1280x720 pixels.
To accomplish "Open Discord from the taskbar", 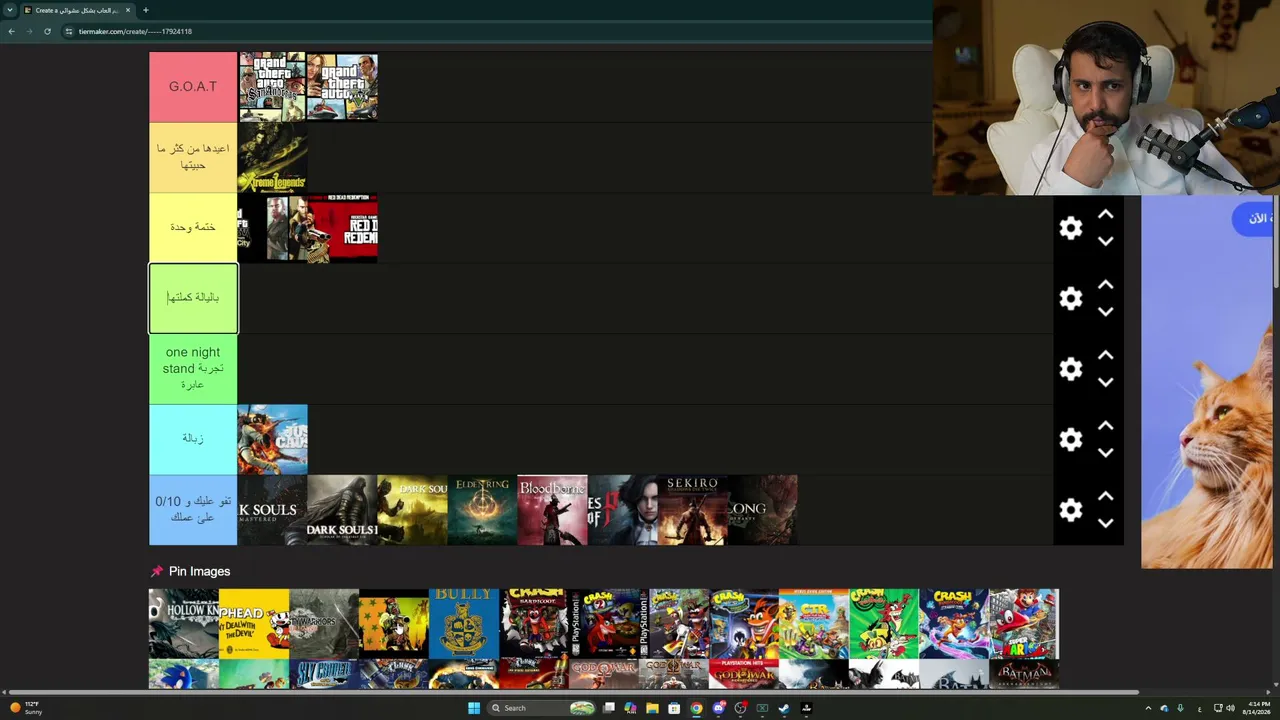I will coord(718,708).
